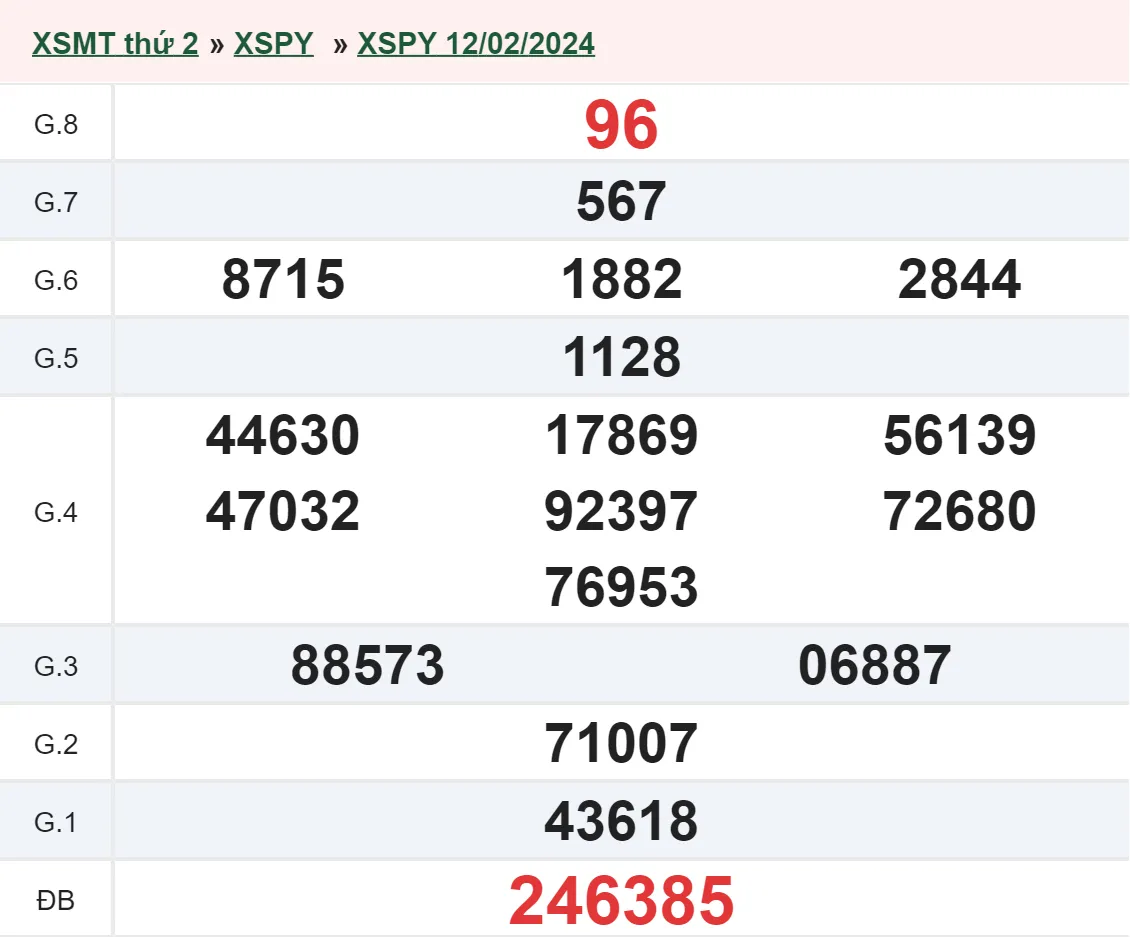Open the XSPY 12/02/2024 link

[476, 44]
